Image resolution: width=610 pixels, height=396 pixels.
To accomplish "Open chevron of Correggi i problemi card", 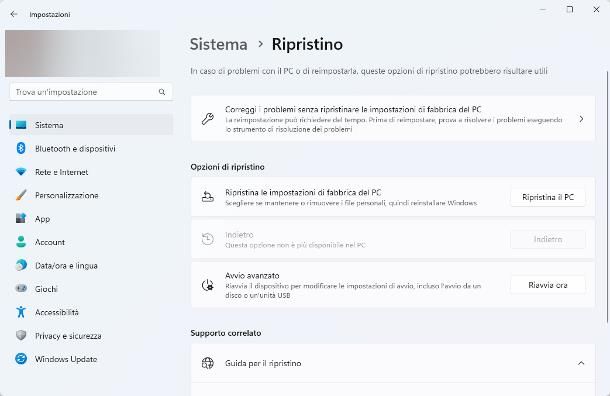I will 581,119.
